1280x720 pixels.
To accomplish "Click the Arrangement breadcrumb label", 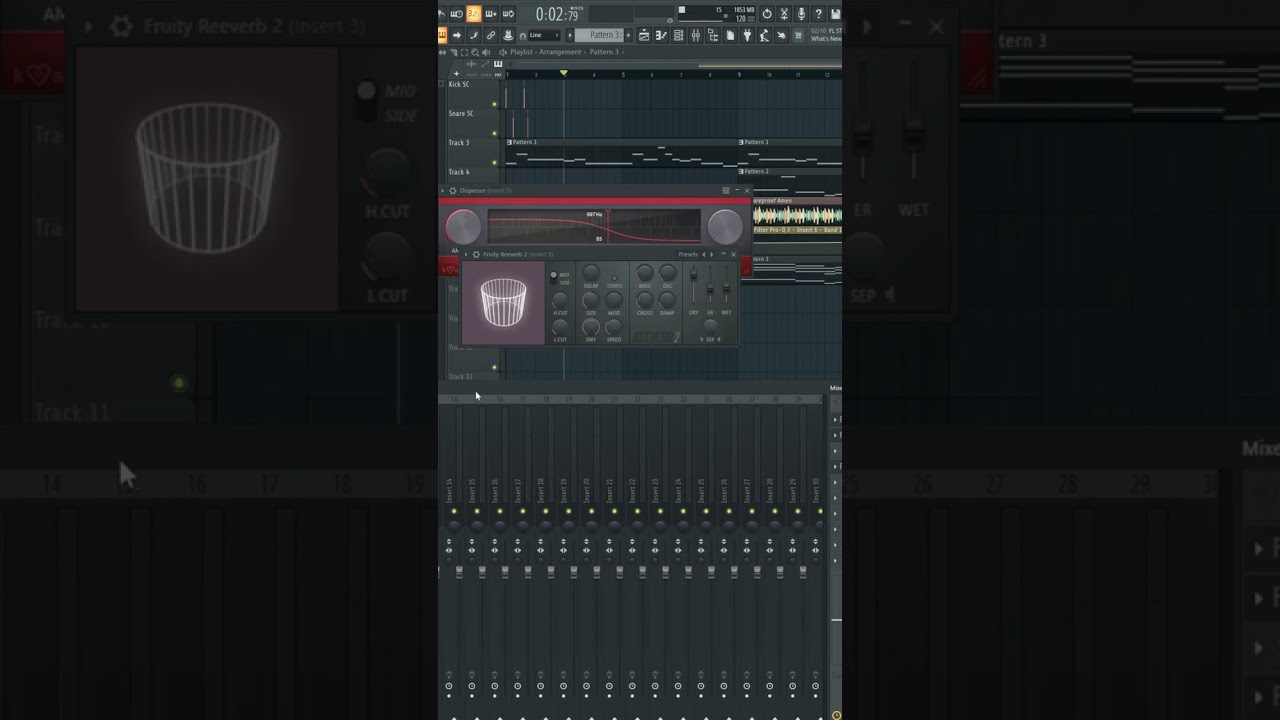I will (560, 52).
